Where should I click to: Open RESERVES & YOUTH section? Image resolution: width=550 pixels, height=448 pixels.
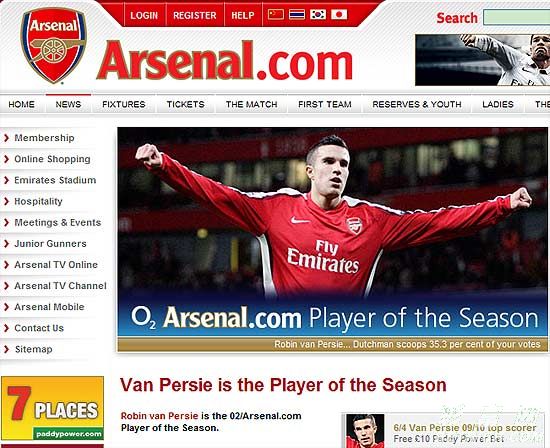coord(417,104)
